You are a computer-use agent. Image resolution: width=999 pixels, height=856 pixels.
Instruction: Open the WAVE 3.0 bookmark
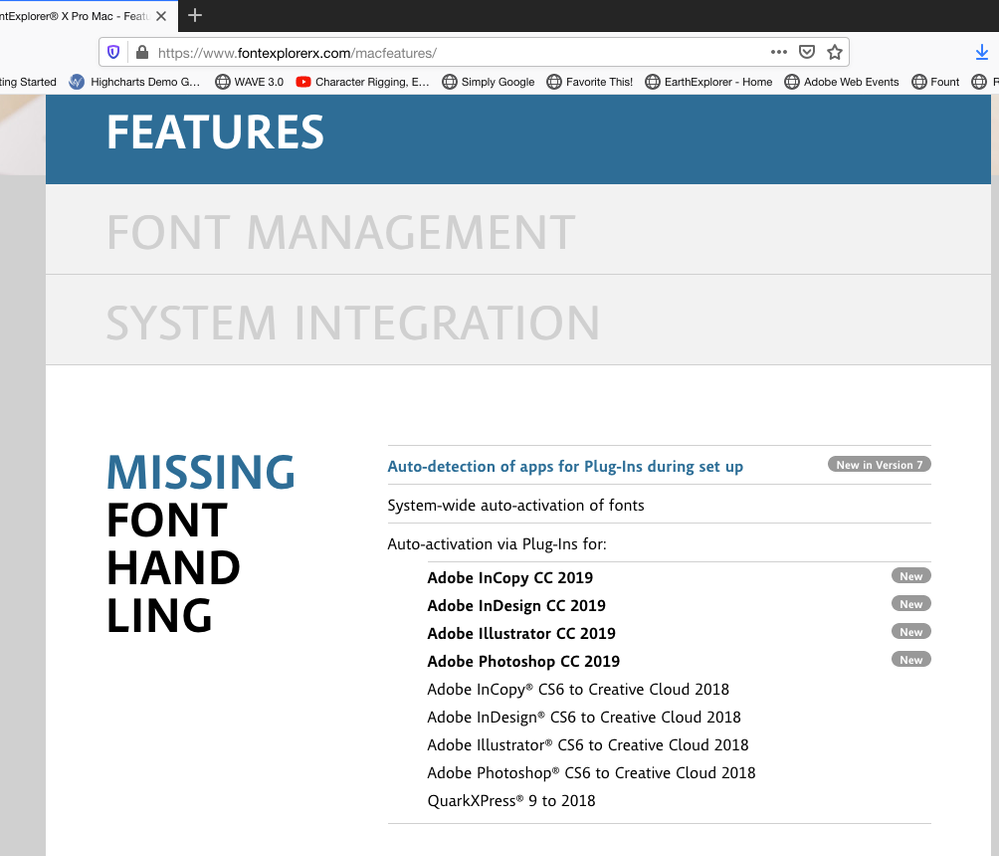pos(249,82)
